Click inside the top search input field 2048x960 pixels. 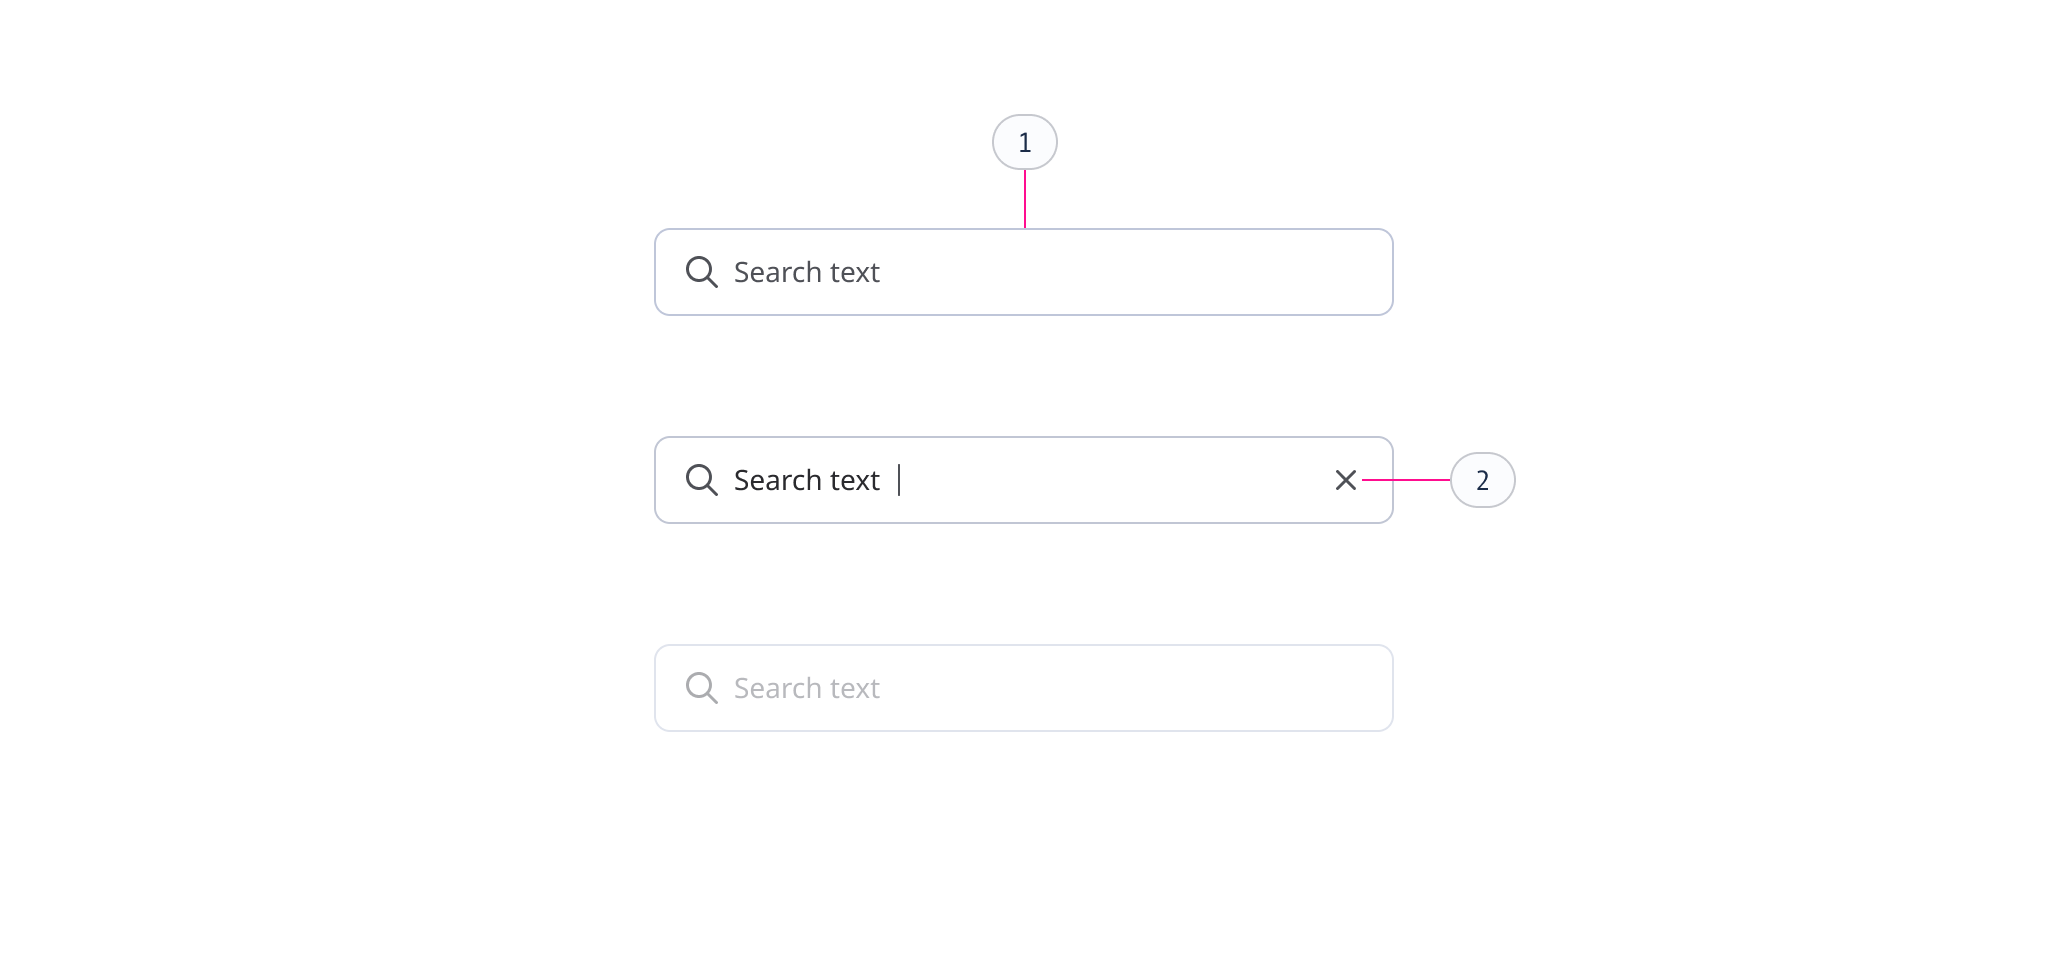1023,271
